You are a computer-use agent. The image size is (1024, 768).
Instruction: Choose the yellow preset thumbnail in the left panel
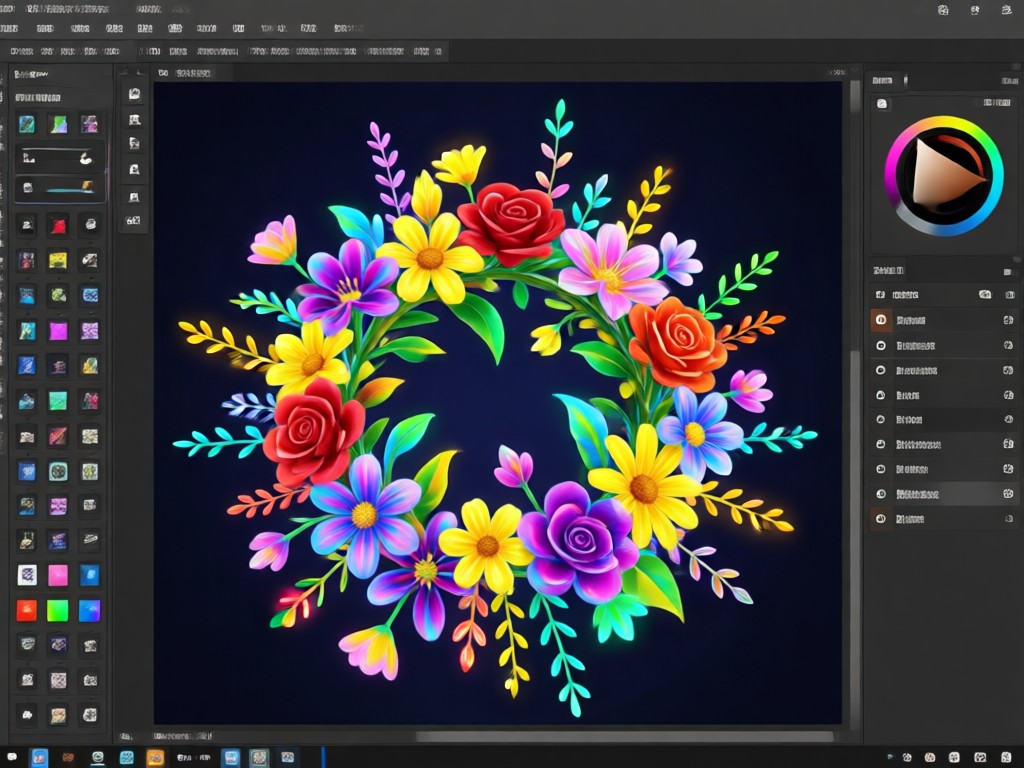click(57, 261)
